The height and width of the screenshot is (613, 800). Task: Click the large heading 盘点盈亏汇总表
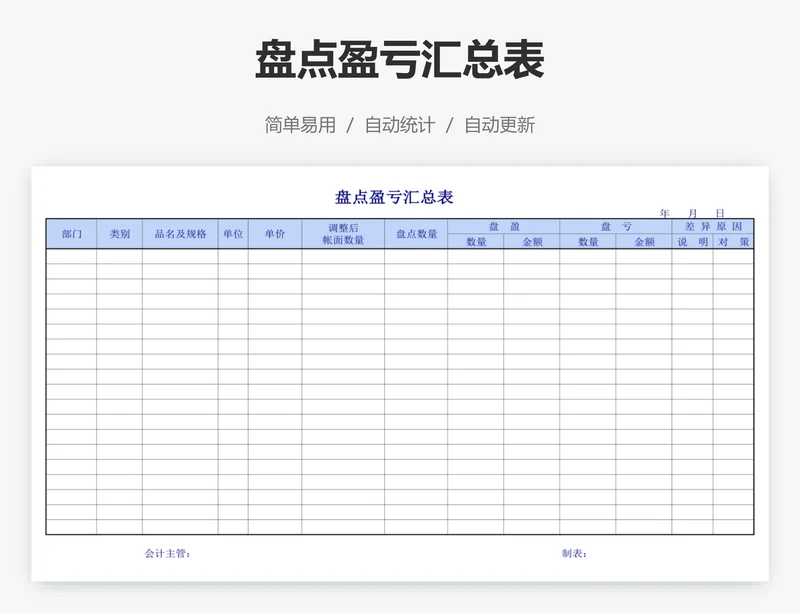tap(399, 60)
